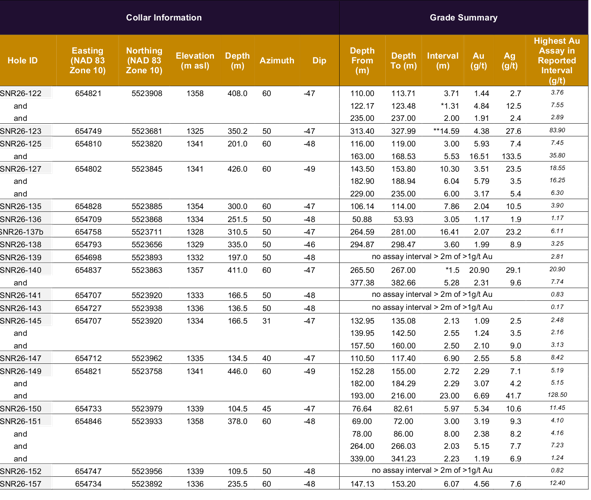
Task: Click hole ID SNR26-122
Action: pos(21,93)
